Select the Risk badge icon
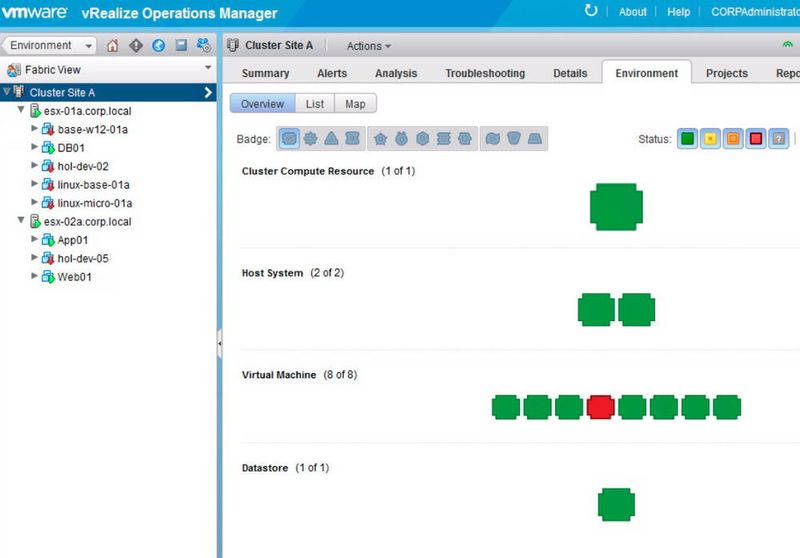Viewport: 800px width, 558px height. (x=380, y=139)
